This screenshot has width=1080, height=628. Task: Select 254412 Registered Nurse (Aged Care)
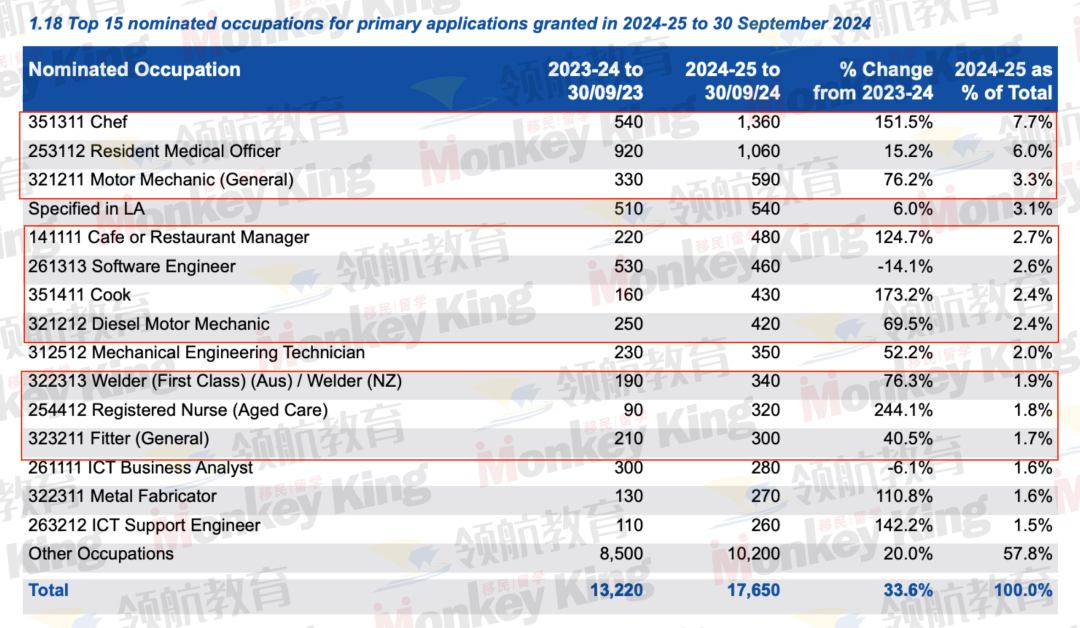tap(177, 411)
